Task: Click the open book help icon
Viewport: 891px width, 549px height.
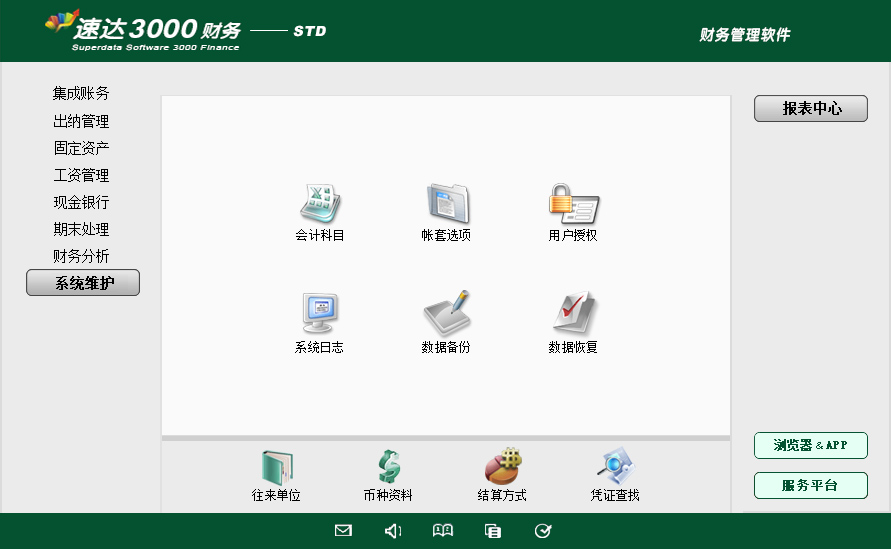Action: point(443,531)
